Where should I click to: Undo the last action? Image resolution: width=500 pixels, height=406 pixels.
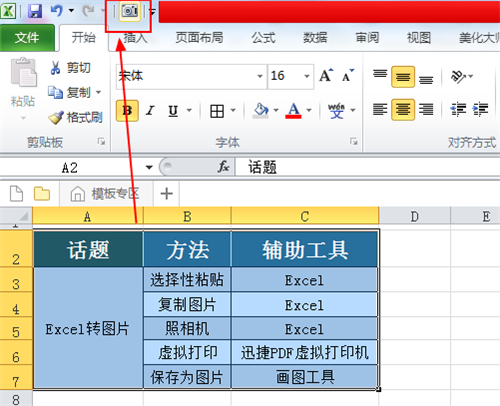[x=57, y=11]
